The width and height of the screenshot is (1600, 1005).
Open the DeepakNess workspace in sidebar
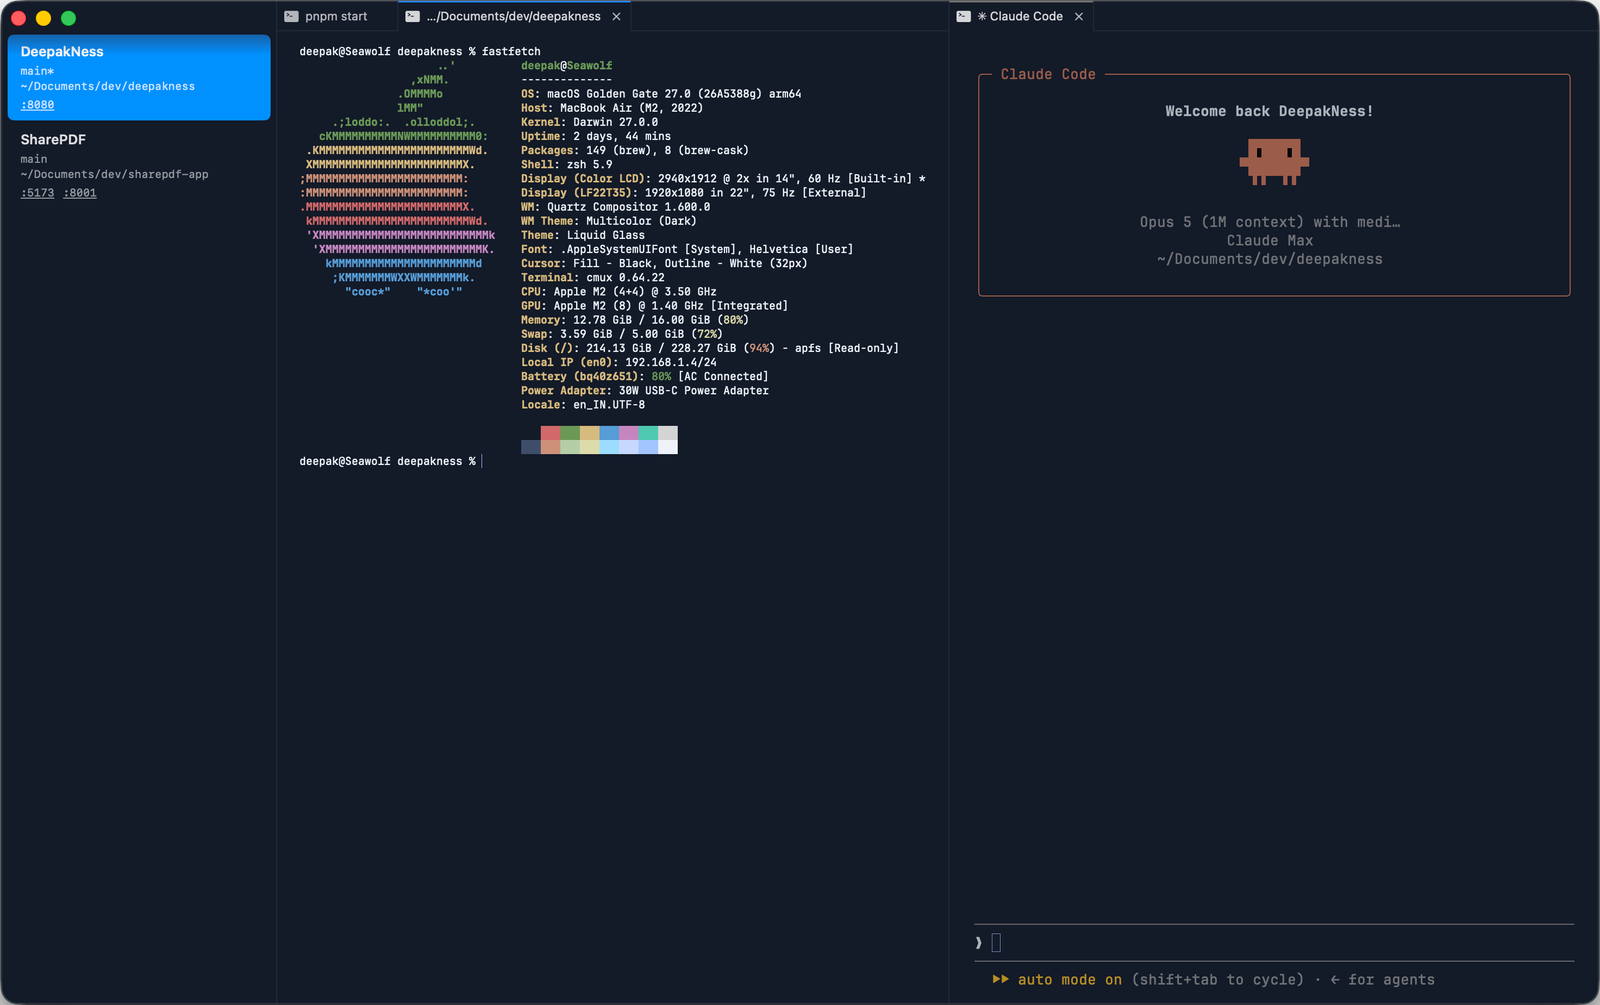pyautogui.click(x=139, y=77)
